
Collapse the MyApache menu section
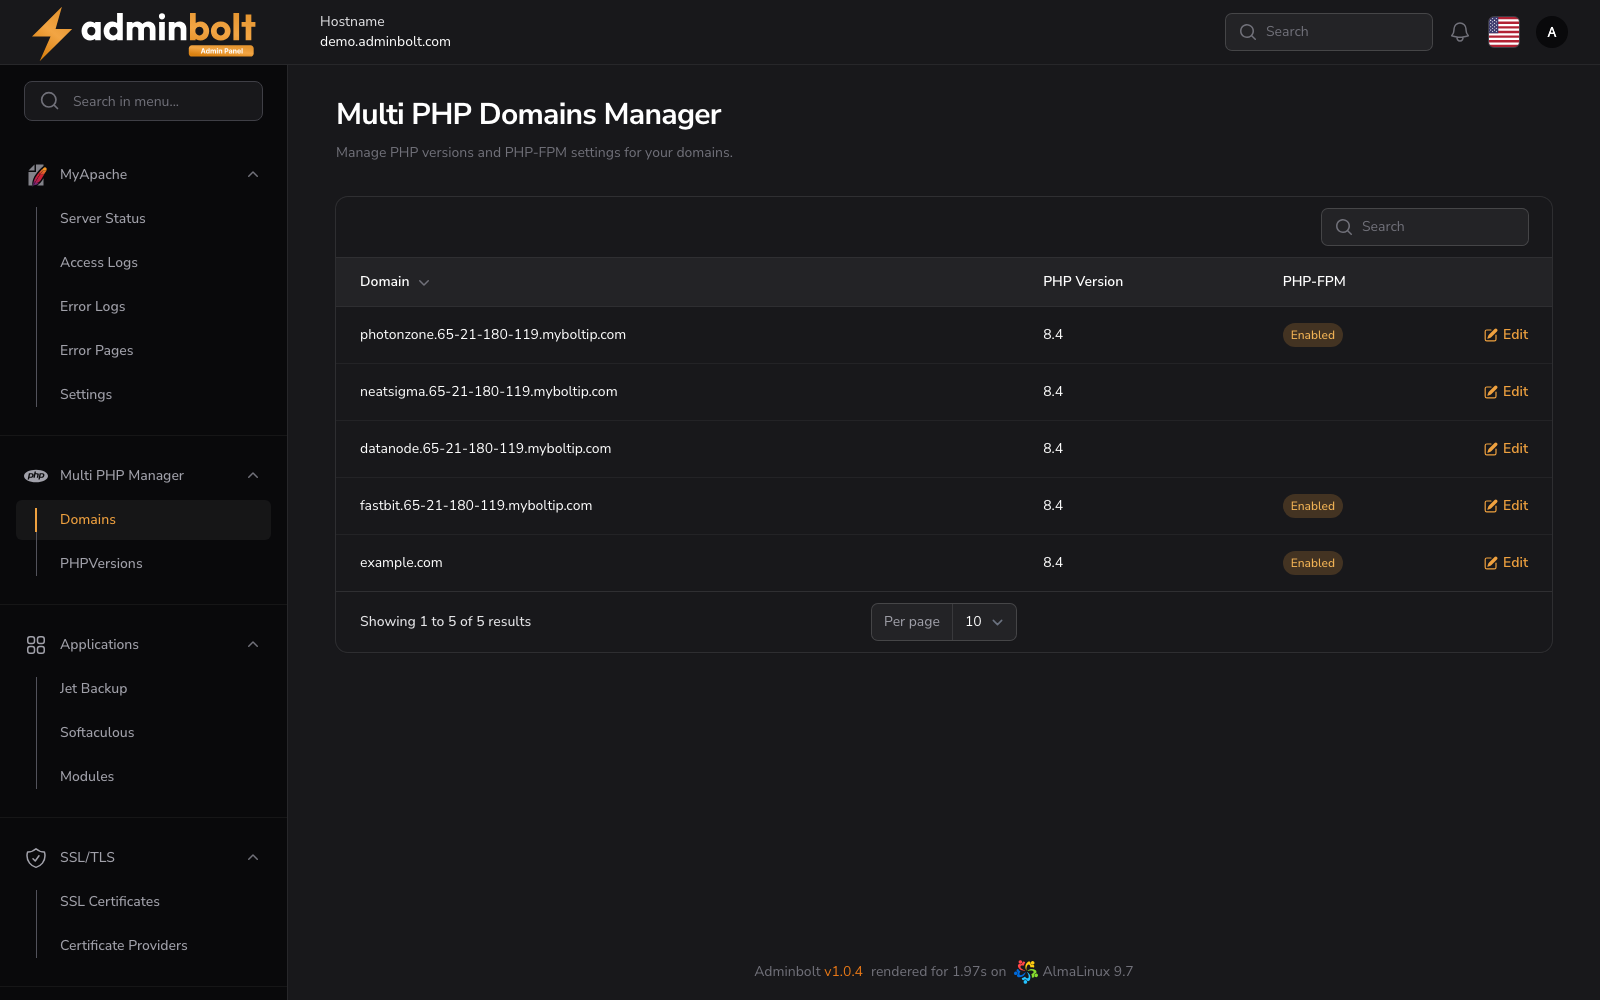(x=253, y=175)
